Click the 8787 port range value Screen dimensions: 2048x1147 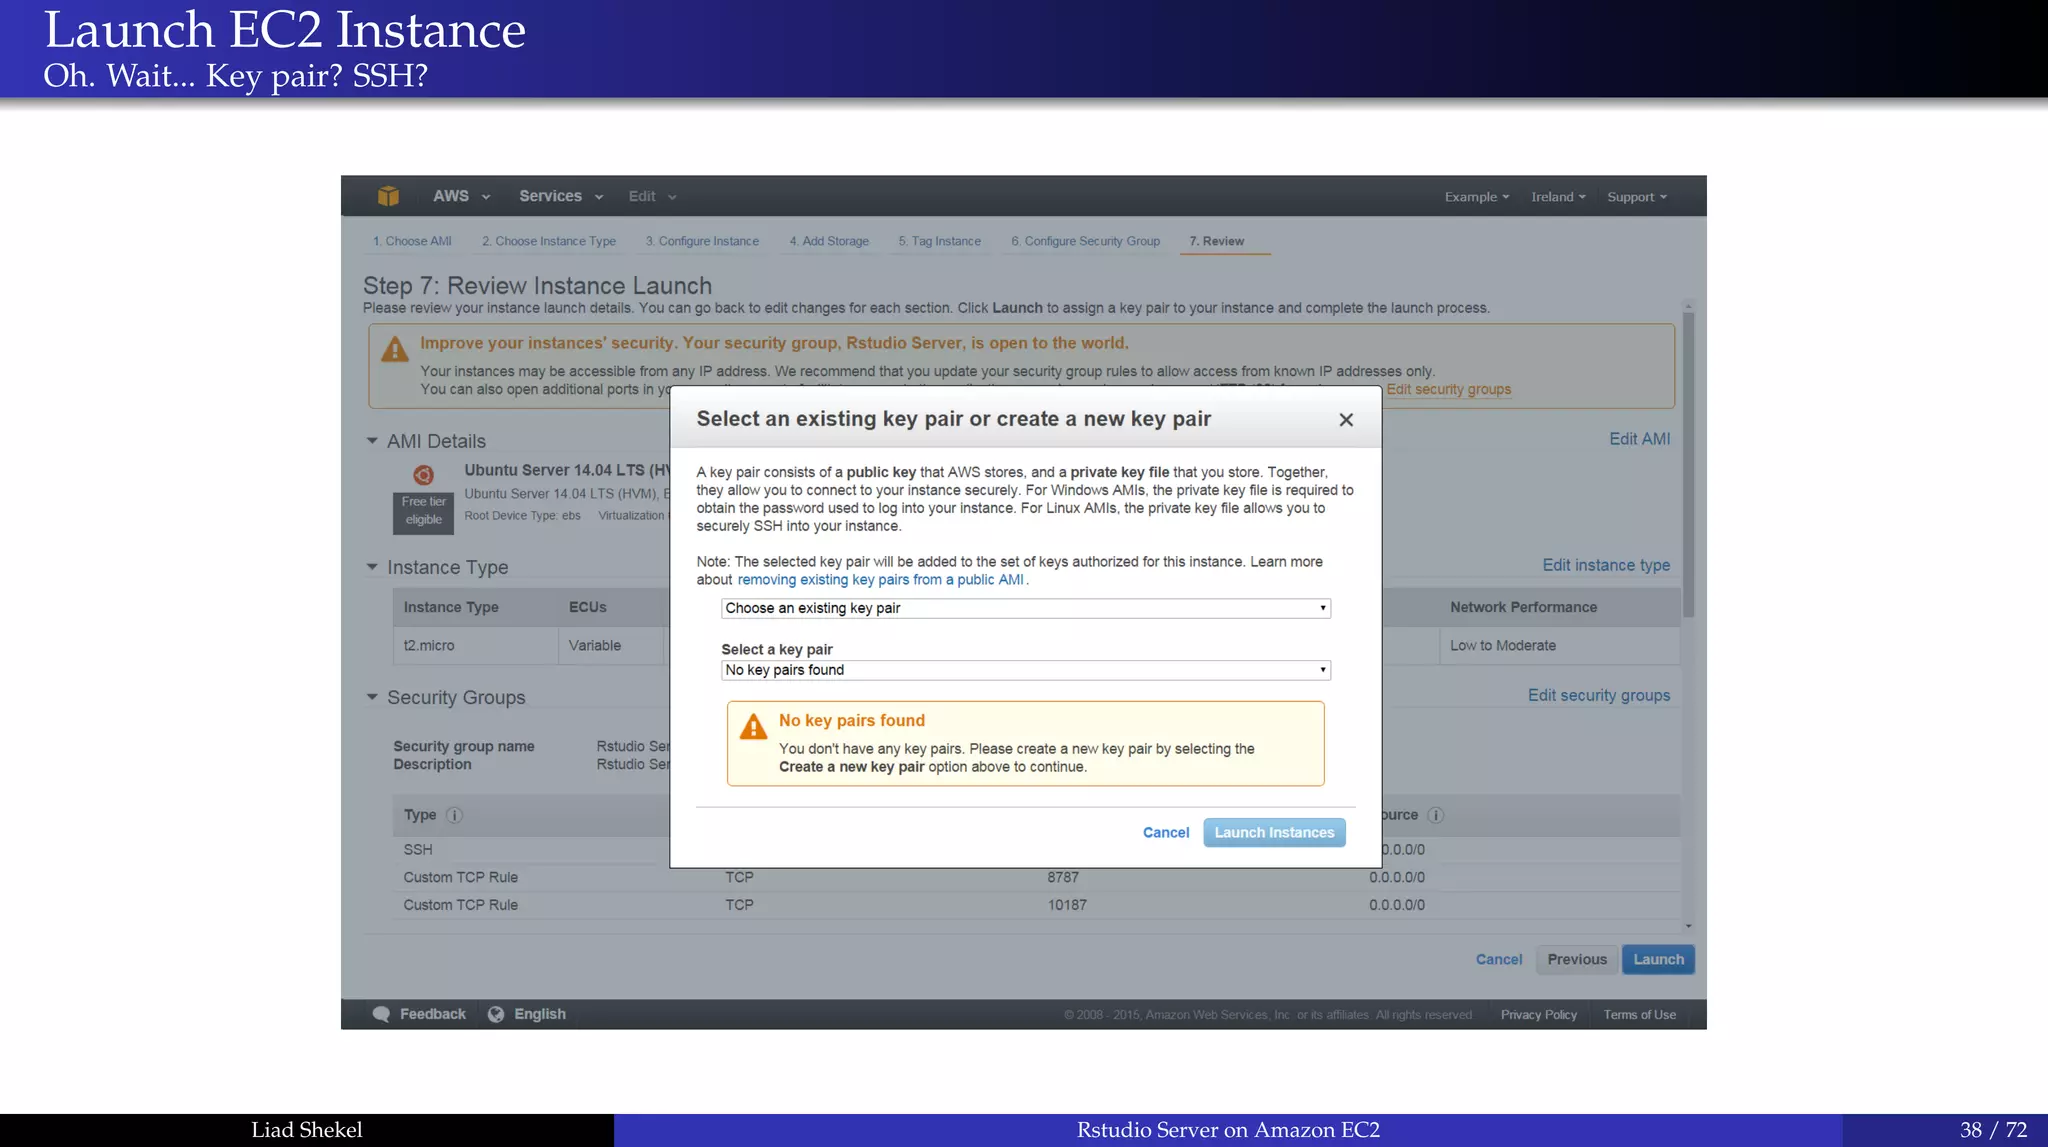click(x=1063, y=877)
